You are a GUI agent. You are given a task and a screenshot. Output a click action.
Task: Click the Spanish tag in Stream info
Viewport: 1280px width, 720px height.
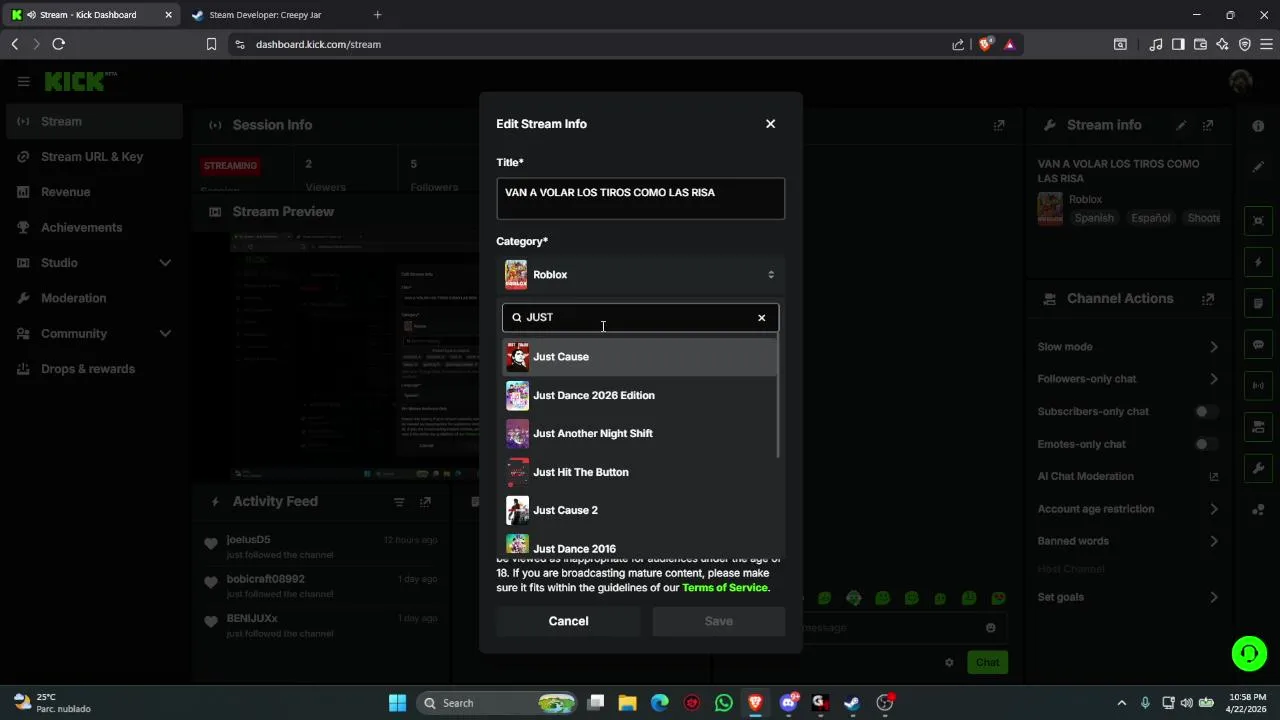click(x=1094, y=218)
